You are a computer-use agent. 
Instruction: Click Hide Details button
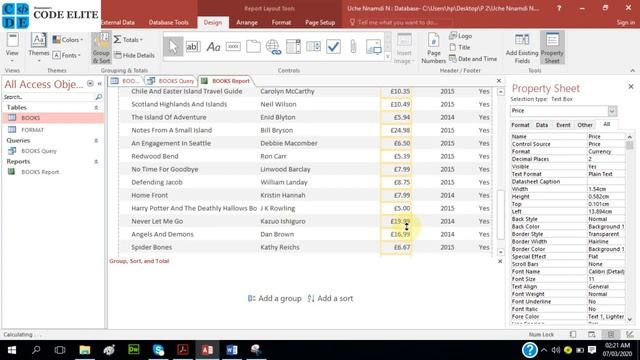click(134, 55)
